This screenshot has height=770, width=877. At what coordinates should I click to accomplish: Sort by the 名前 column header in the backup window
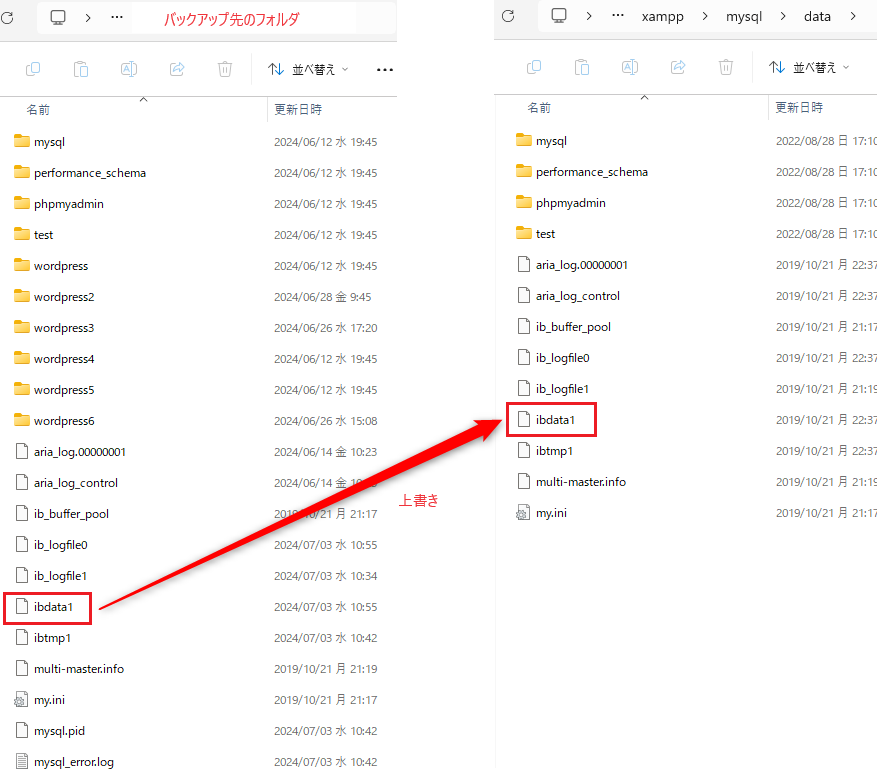click(x=38, y=109)
